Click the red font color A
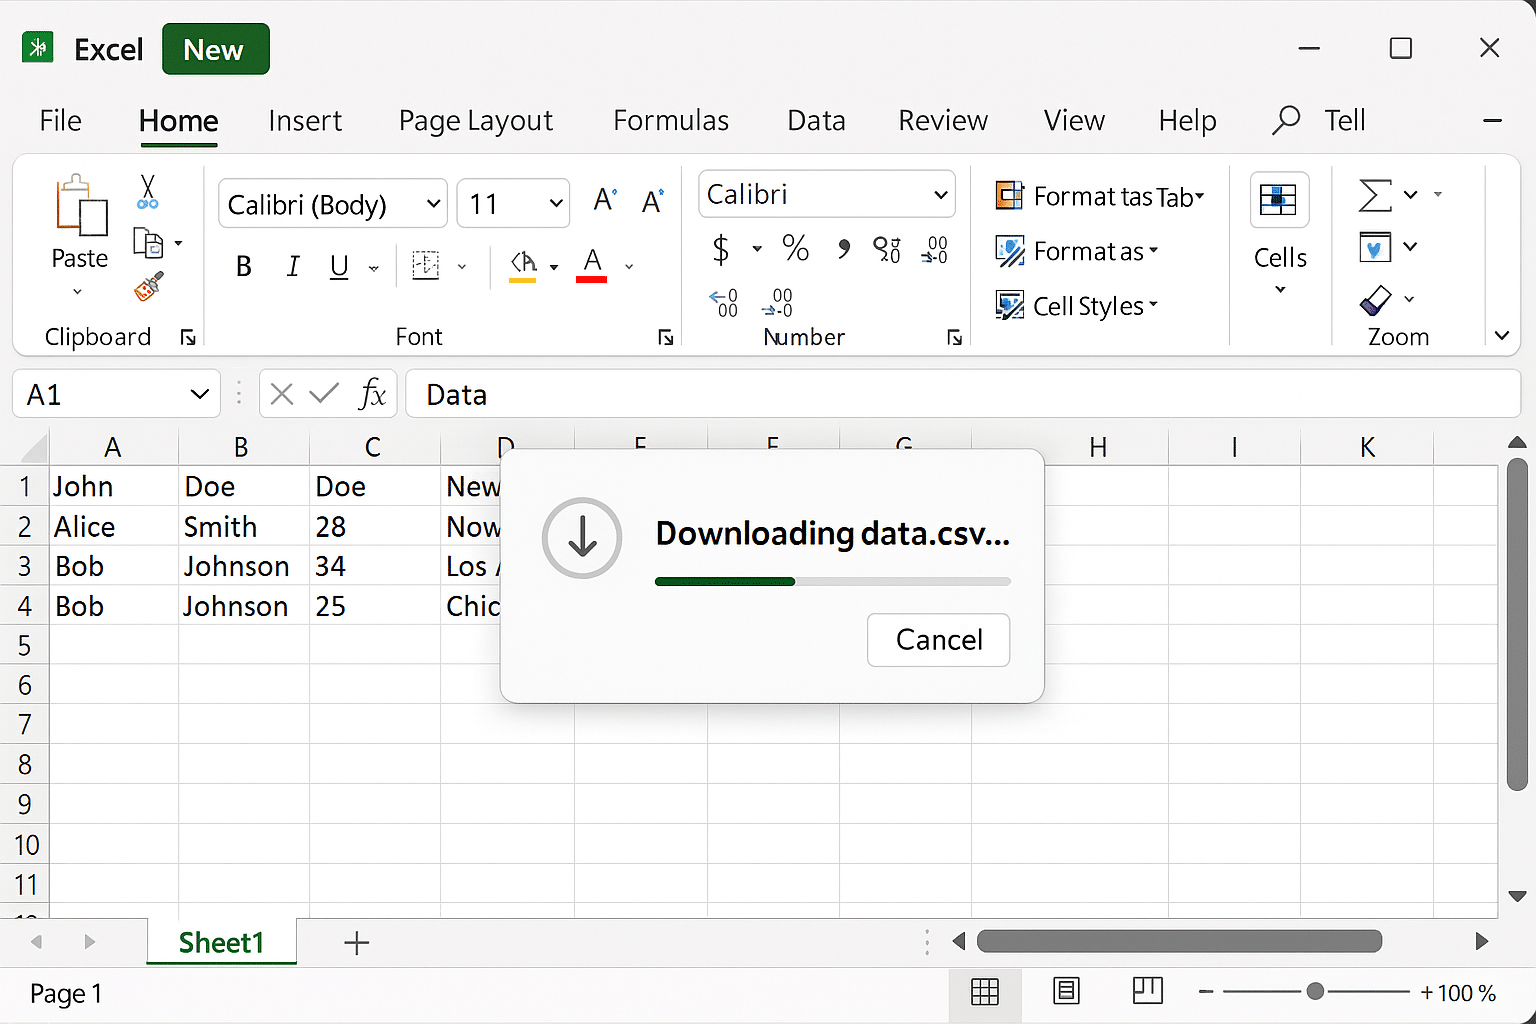This screenshot has width=1536, height=1024. 592,265
